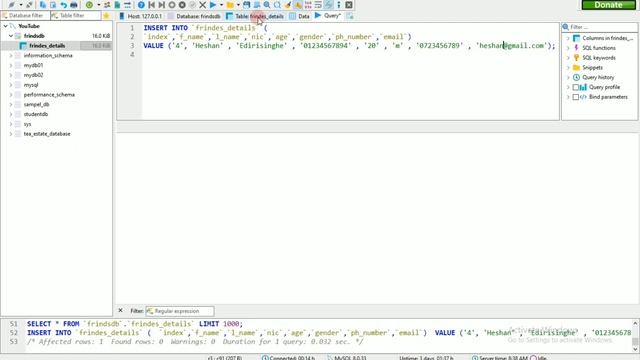Close the log filter with X

tap(120, 311)
